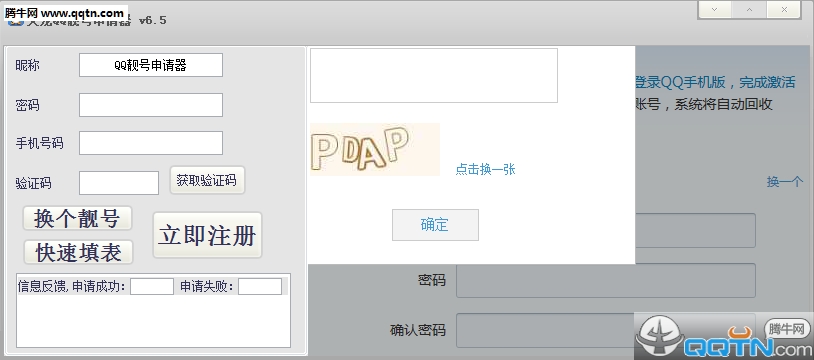Screen dimensions: 814x360
Task: Click the PDAP captcha image
Action: [375, 150]
